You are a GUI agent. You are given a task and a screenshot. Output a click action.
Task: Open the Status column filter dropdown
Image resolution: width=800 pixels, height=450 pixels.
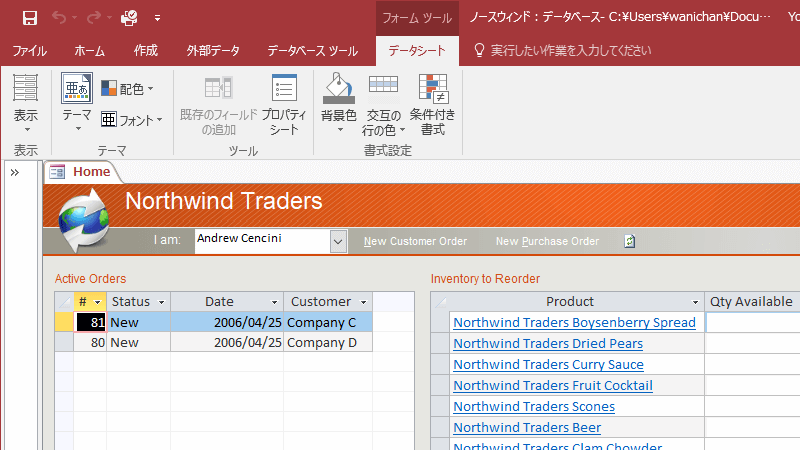pos(161,302)
